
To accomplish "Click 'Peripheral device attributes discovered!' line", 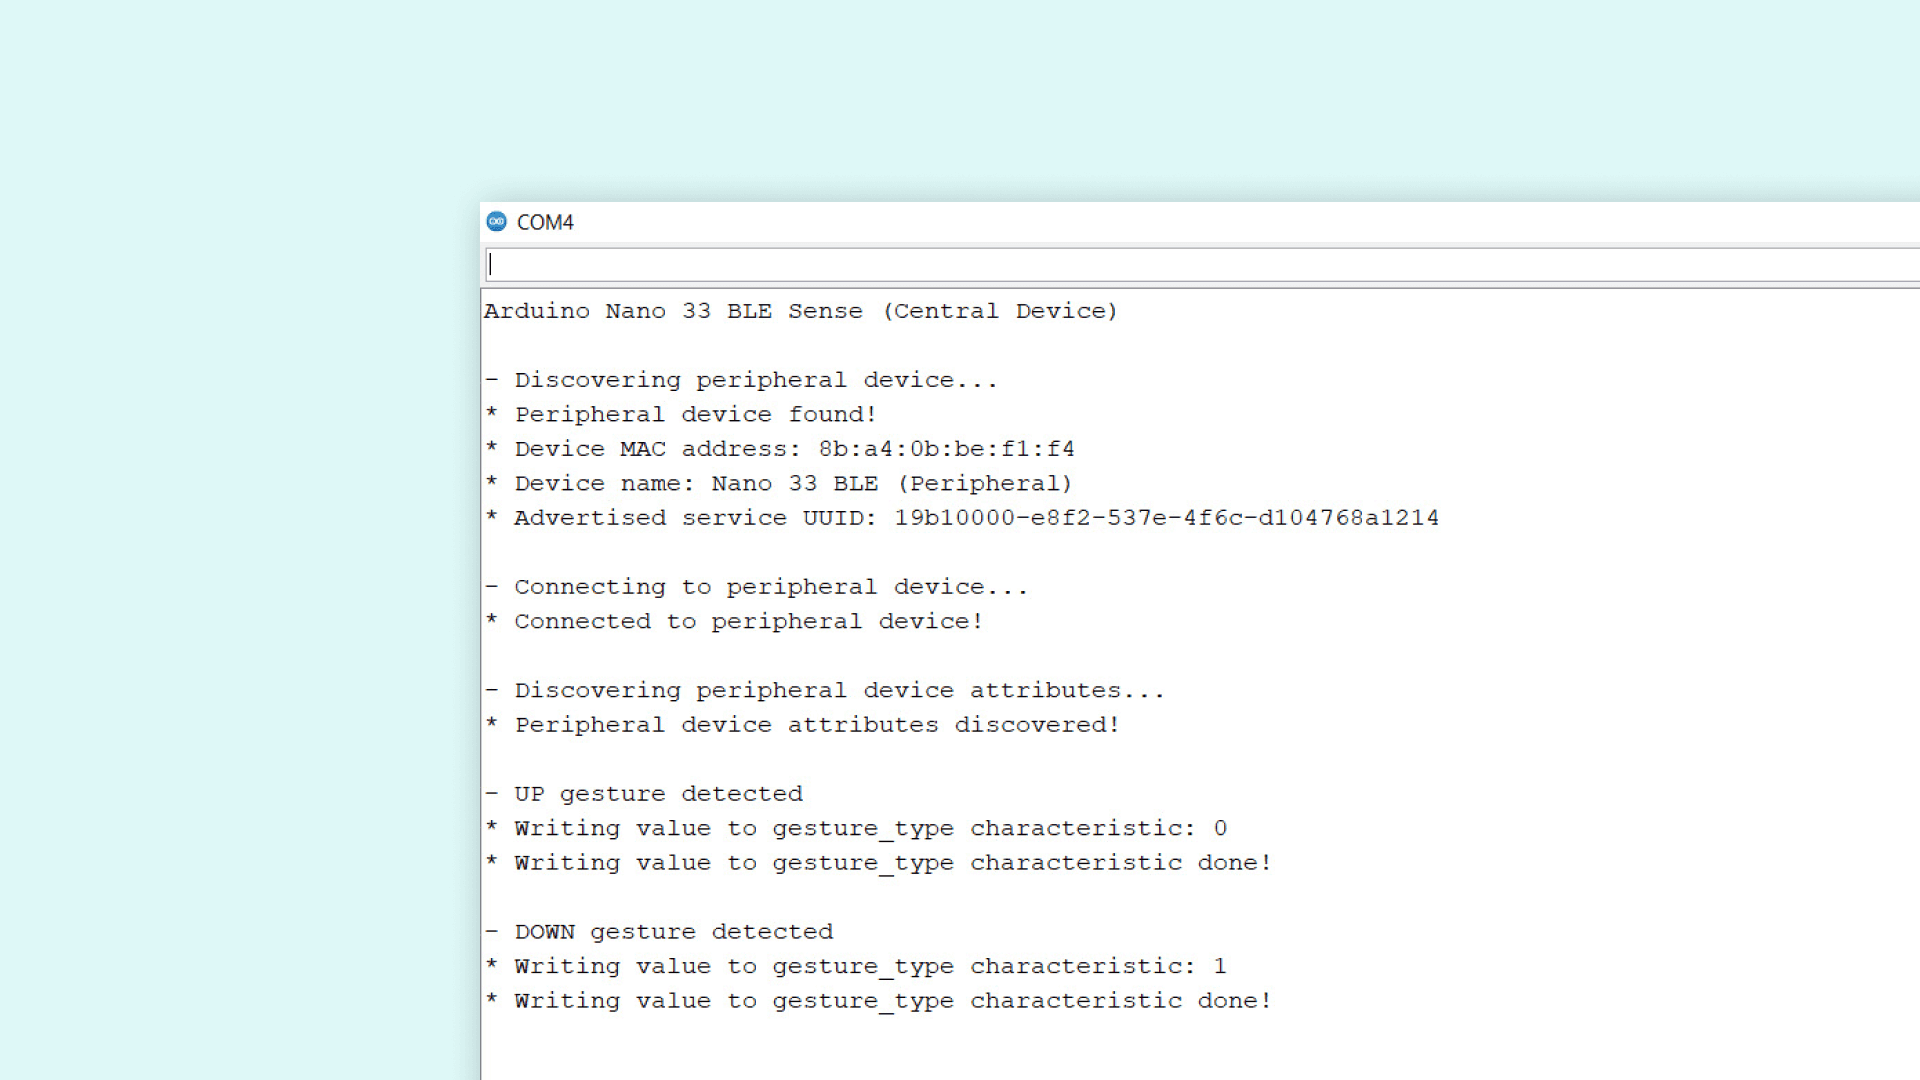I will 816,725.
